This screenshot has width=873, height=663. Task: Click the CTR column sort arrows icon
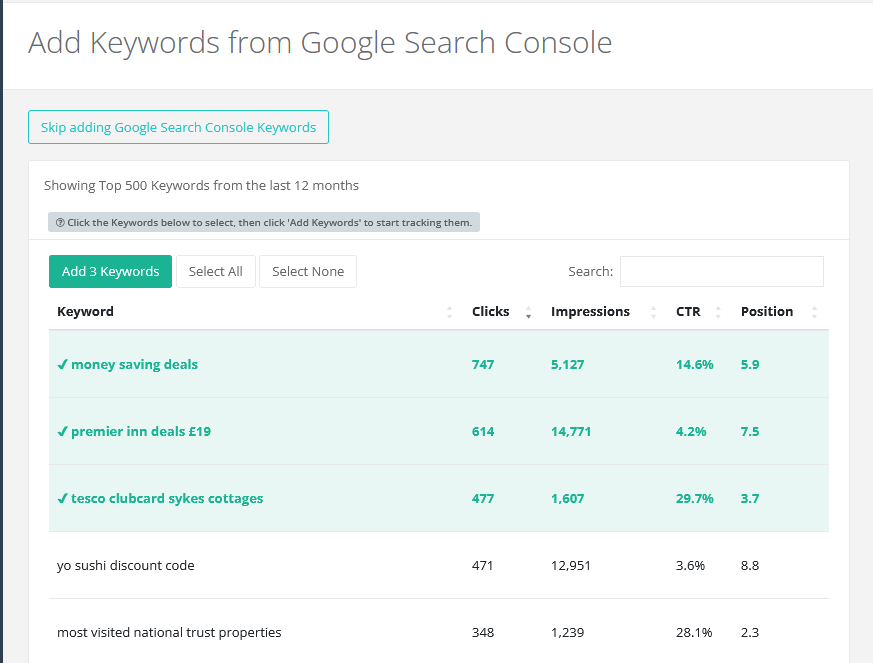(718, 312)
